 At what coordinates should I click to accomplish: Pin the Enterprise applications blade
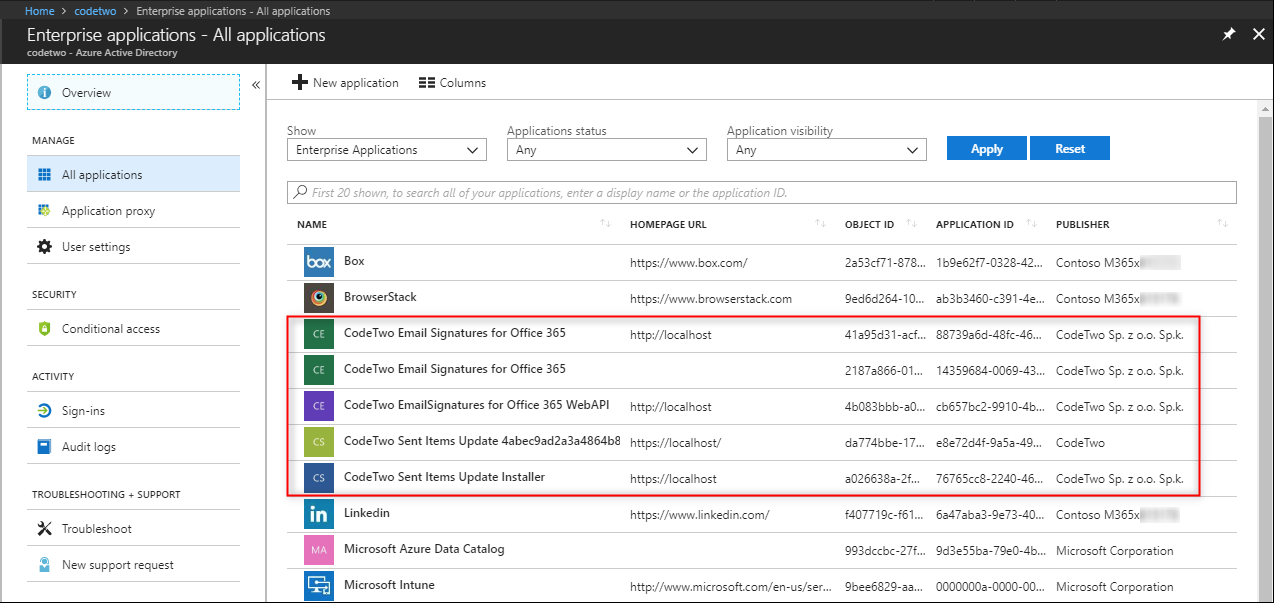pyautogui.click(x=1229, y=34)
